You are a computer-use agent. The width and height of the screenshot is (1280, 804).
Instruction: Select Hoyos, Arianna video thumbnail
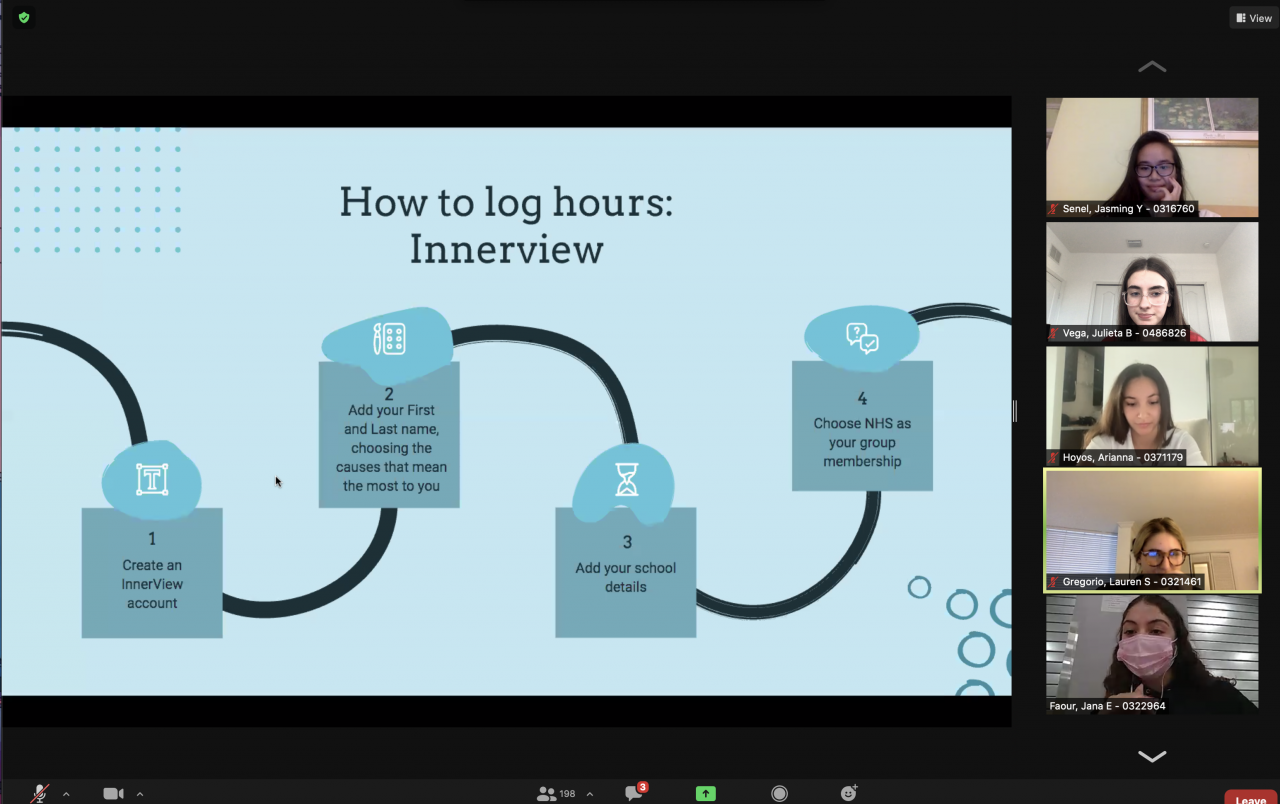[x=1152, y=405]
